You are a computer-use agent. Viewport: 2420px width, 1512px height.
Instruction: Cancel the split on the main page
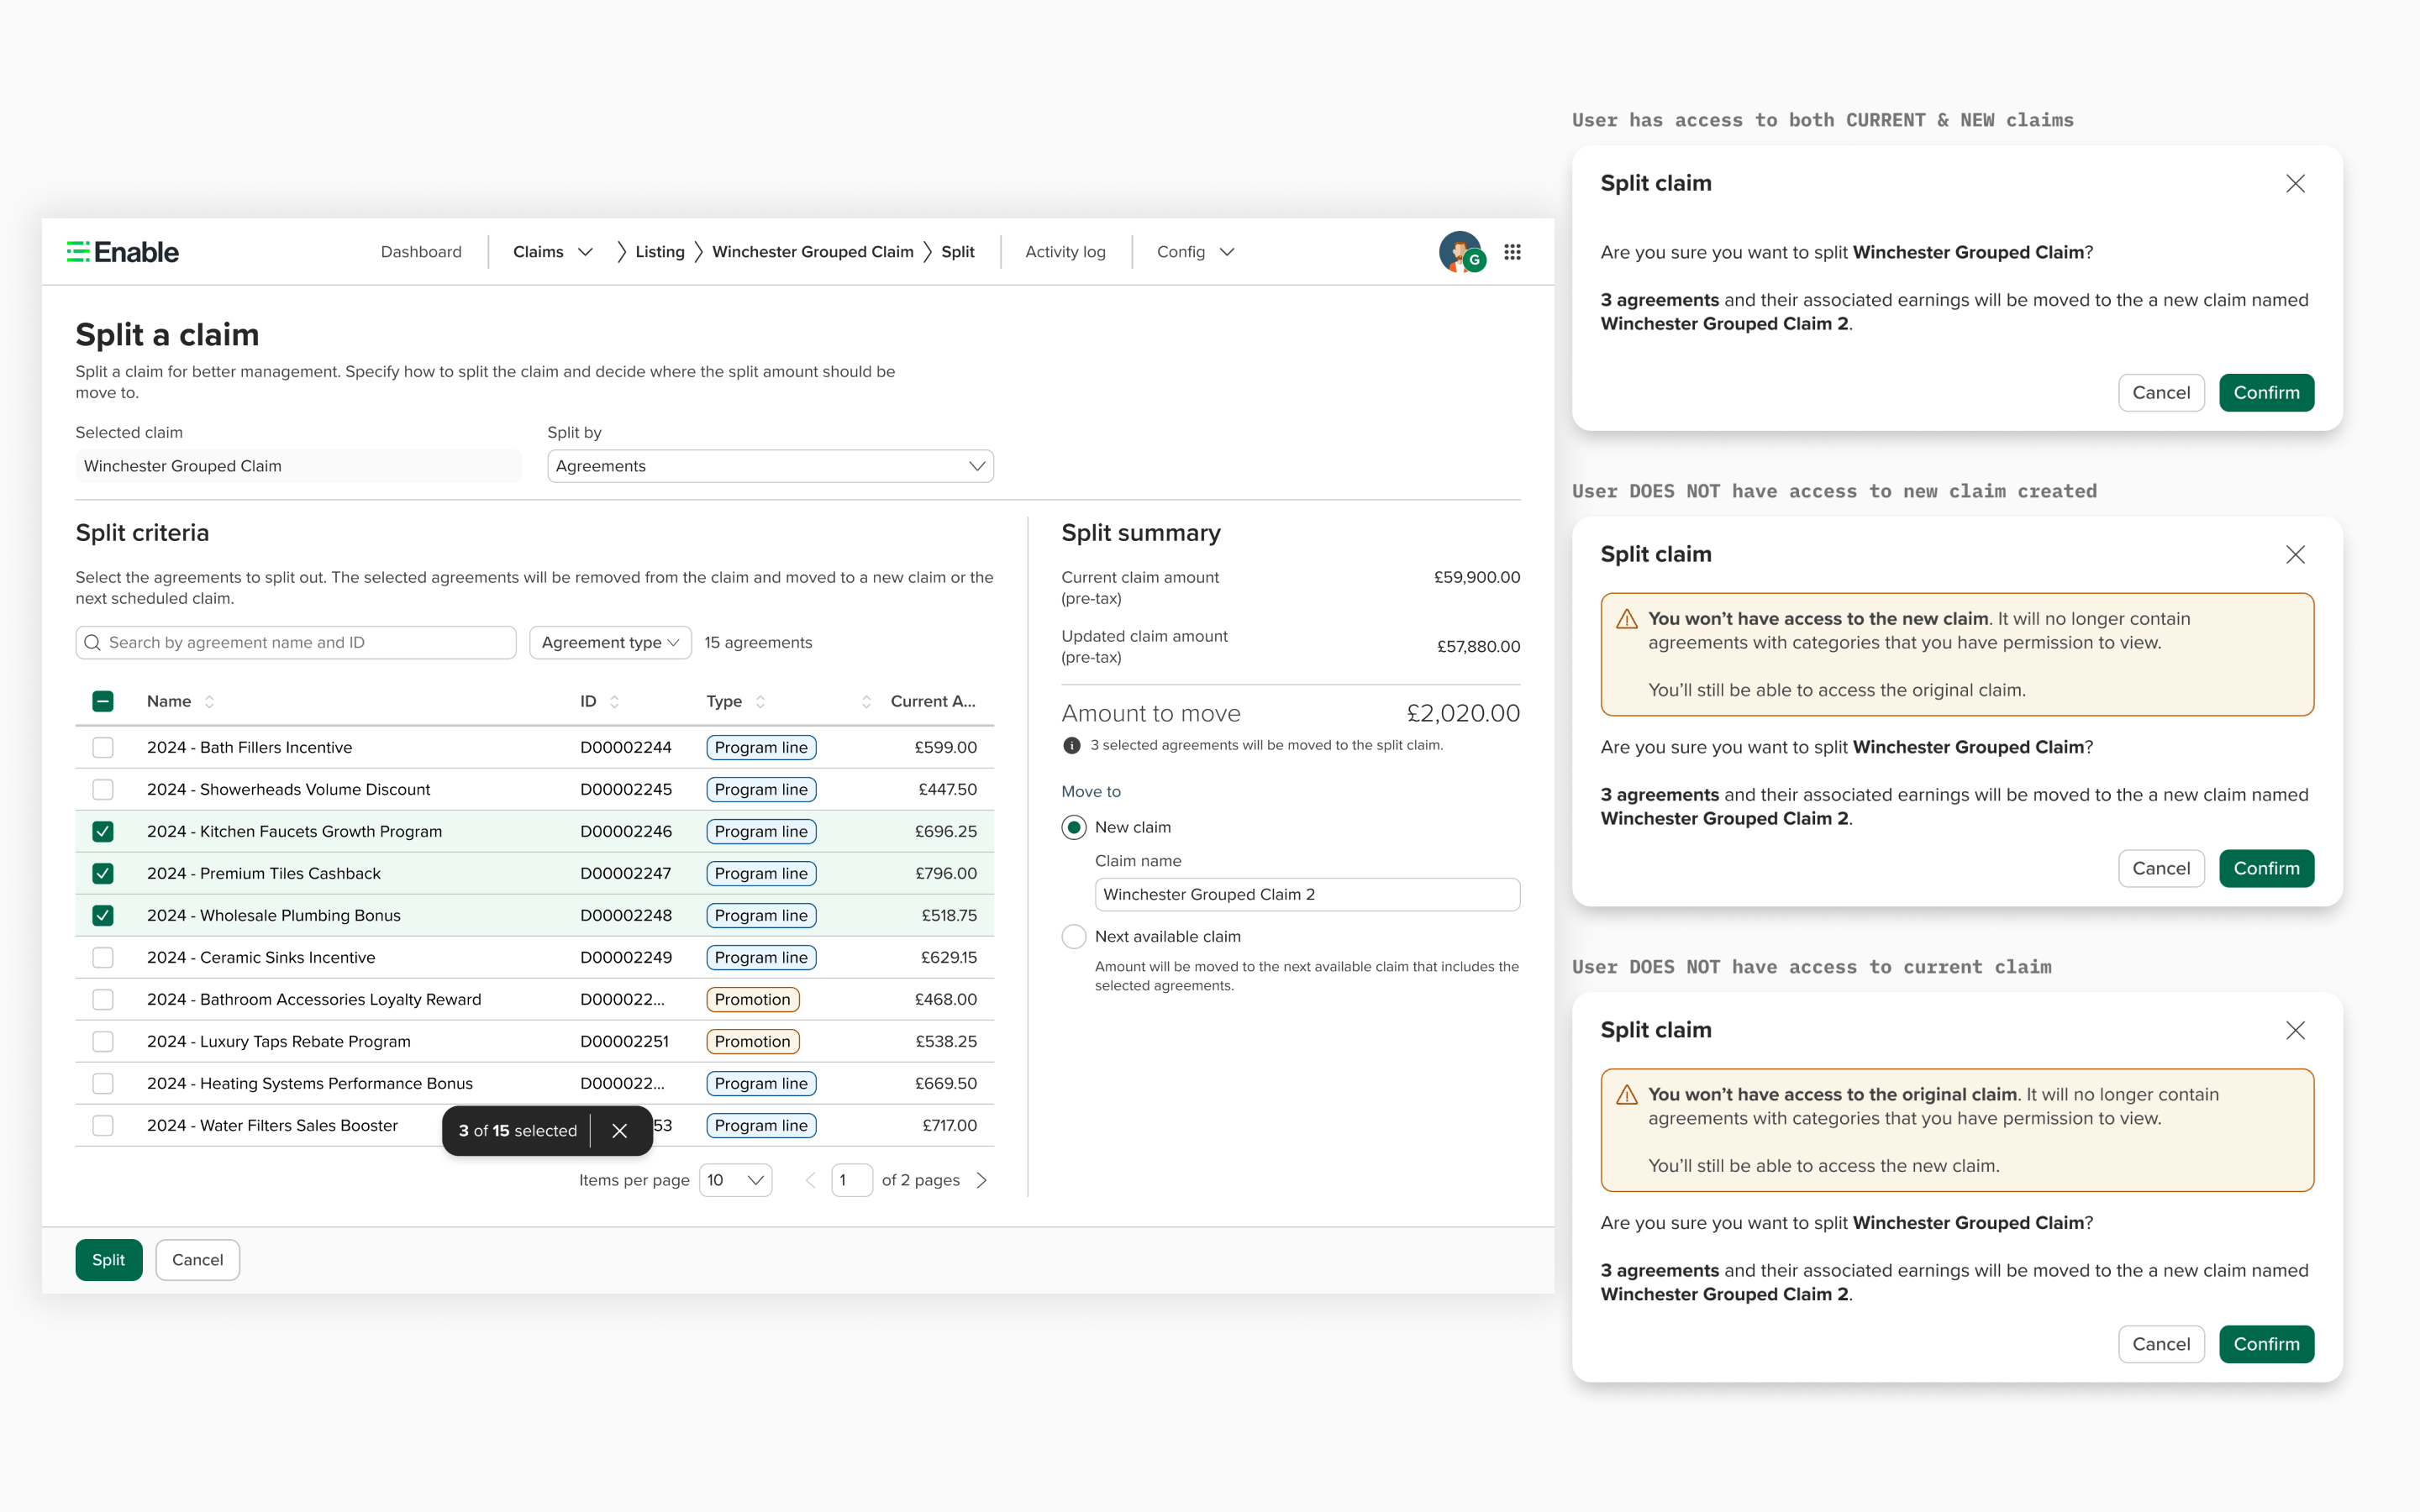tap(197, 1260)
